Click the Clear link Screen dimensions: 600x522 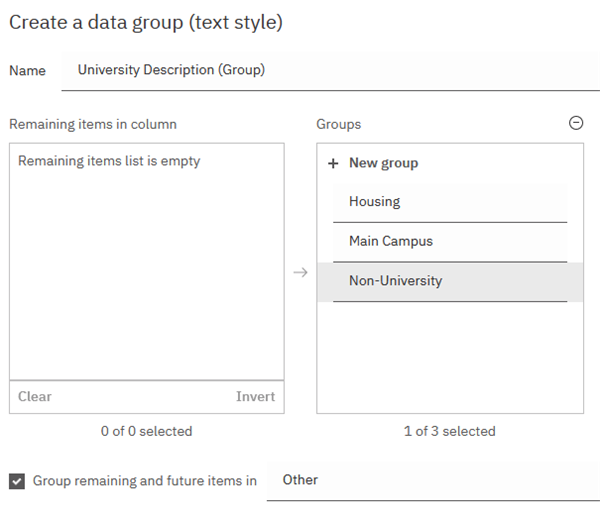[x=35, y=396]
